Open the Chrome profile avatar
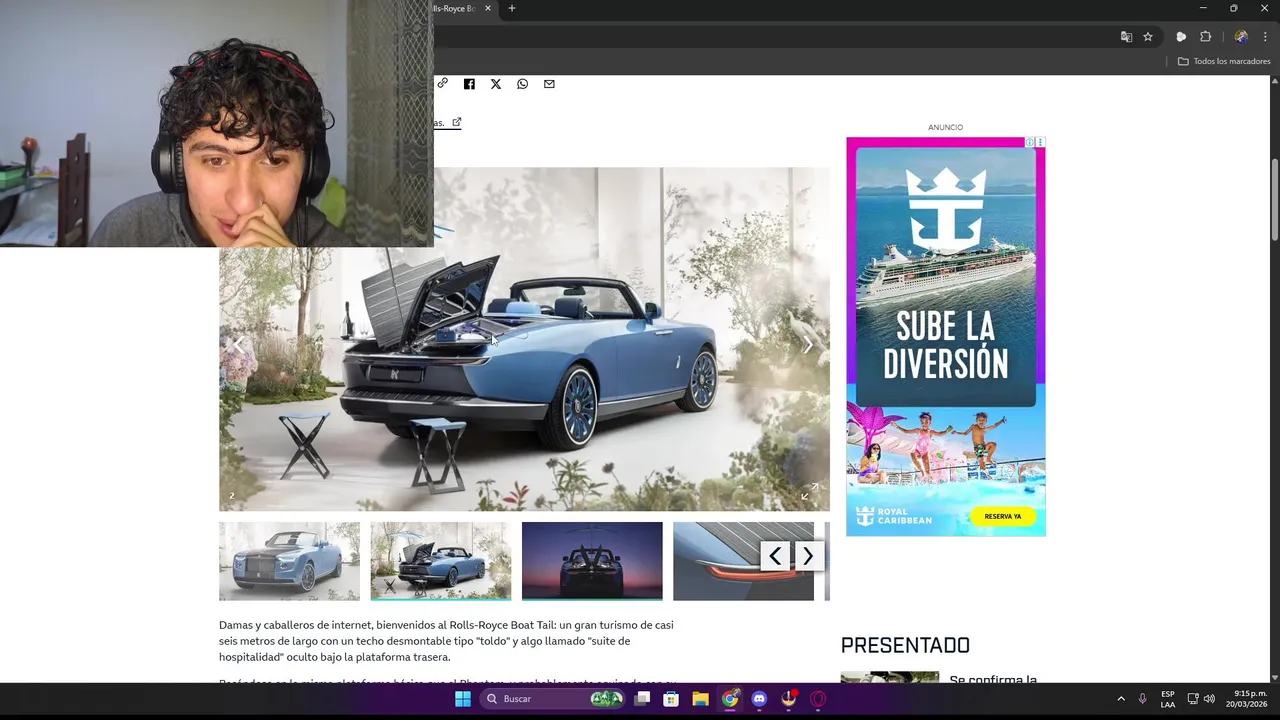This screenshot has height=720, width=1280. click(x=1241, y=37)
